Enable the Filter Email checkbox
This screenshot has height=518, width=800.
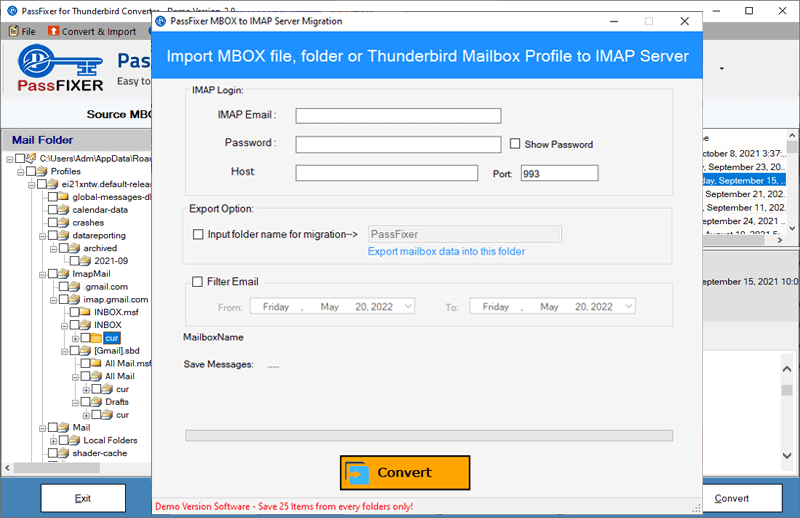coord(197,282)
